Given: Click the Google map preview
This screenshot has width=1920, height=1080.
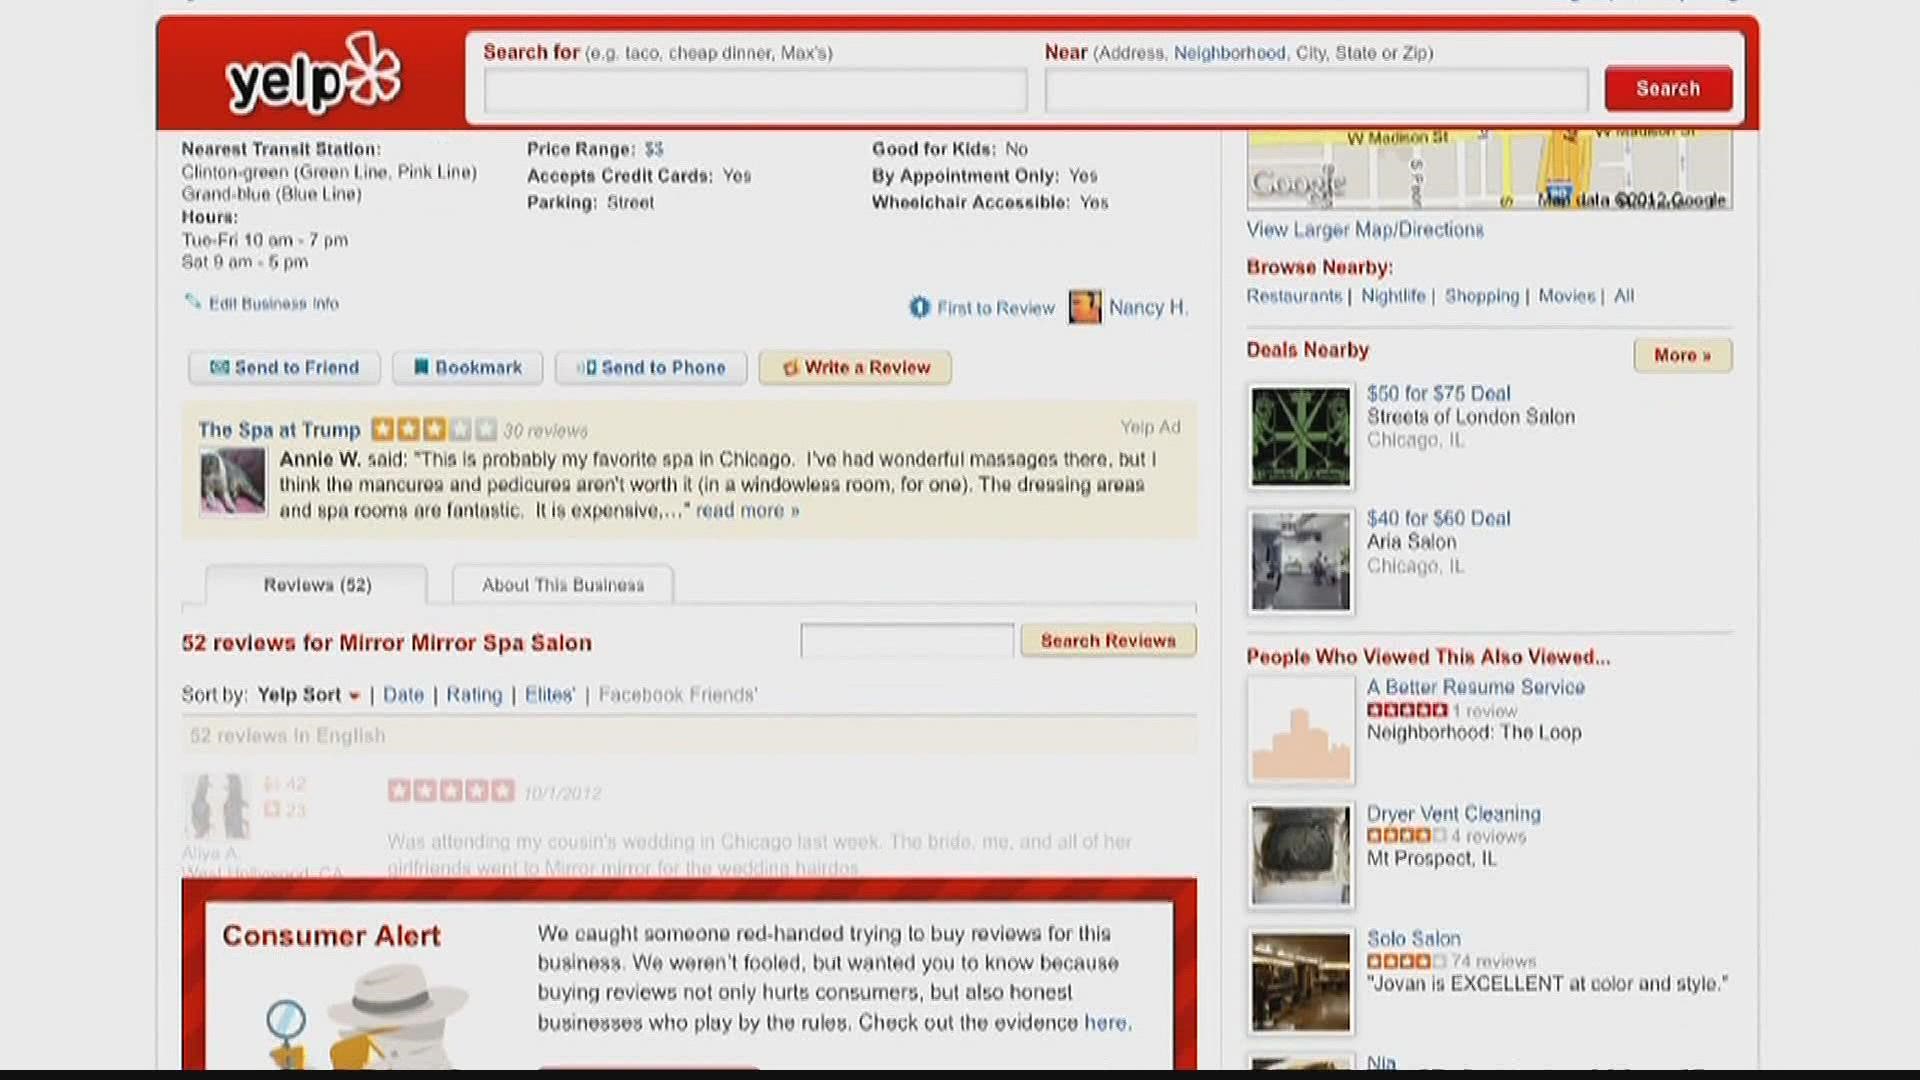Looking at the screenshot, I should [x=1490, y=169].
